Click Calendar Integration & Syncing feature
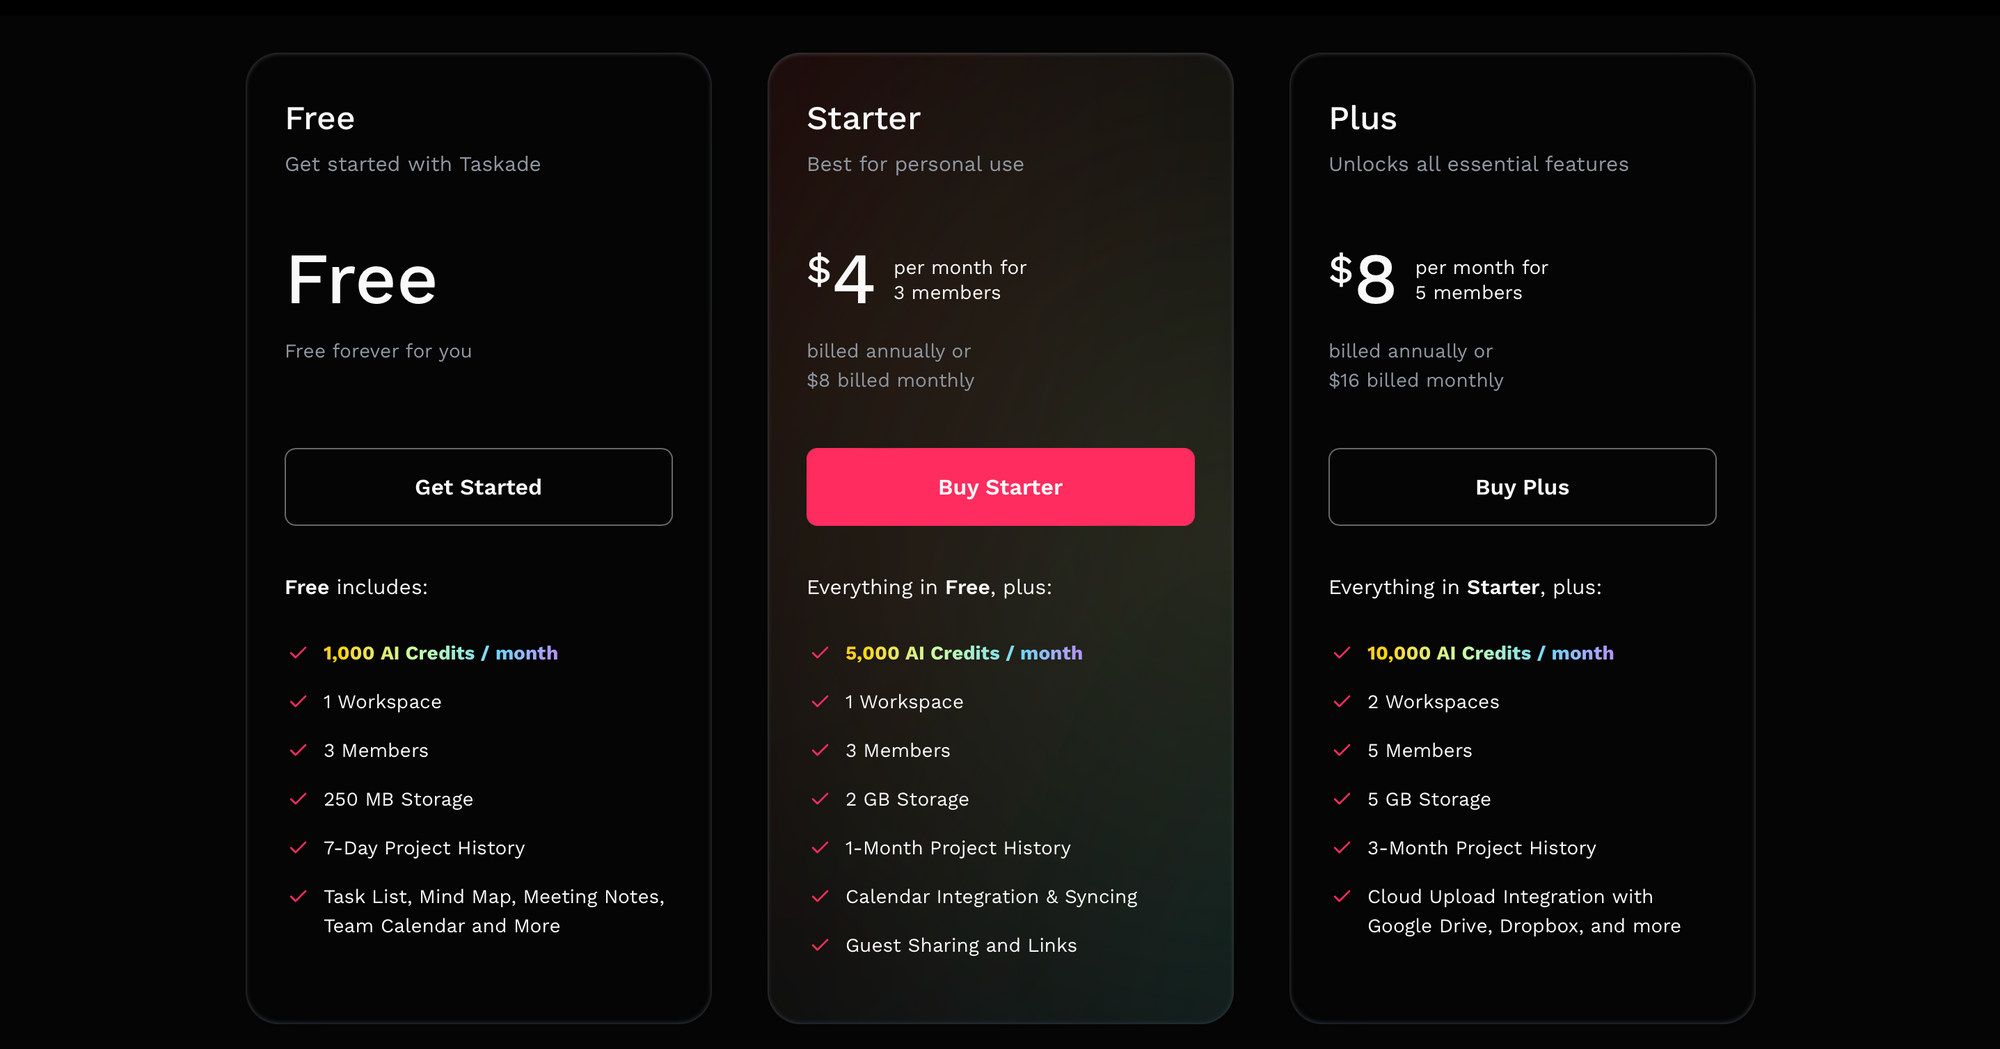The height and width of the screenshot is (1049, 2000). pyautogui.click(x=991, y=897)
